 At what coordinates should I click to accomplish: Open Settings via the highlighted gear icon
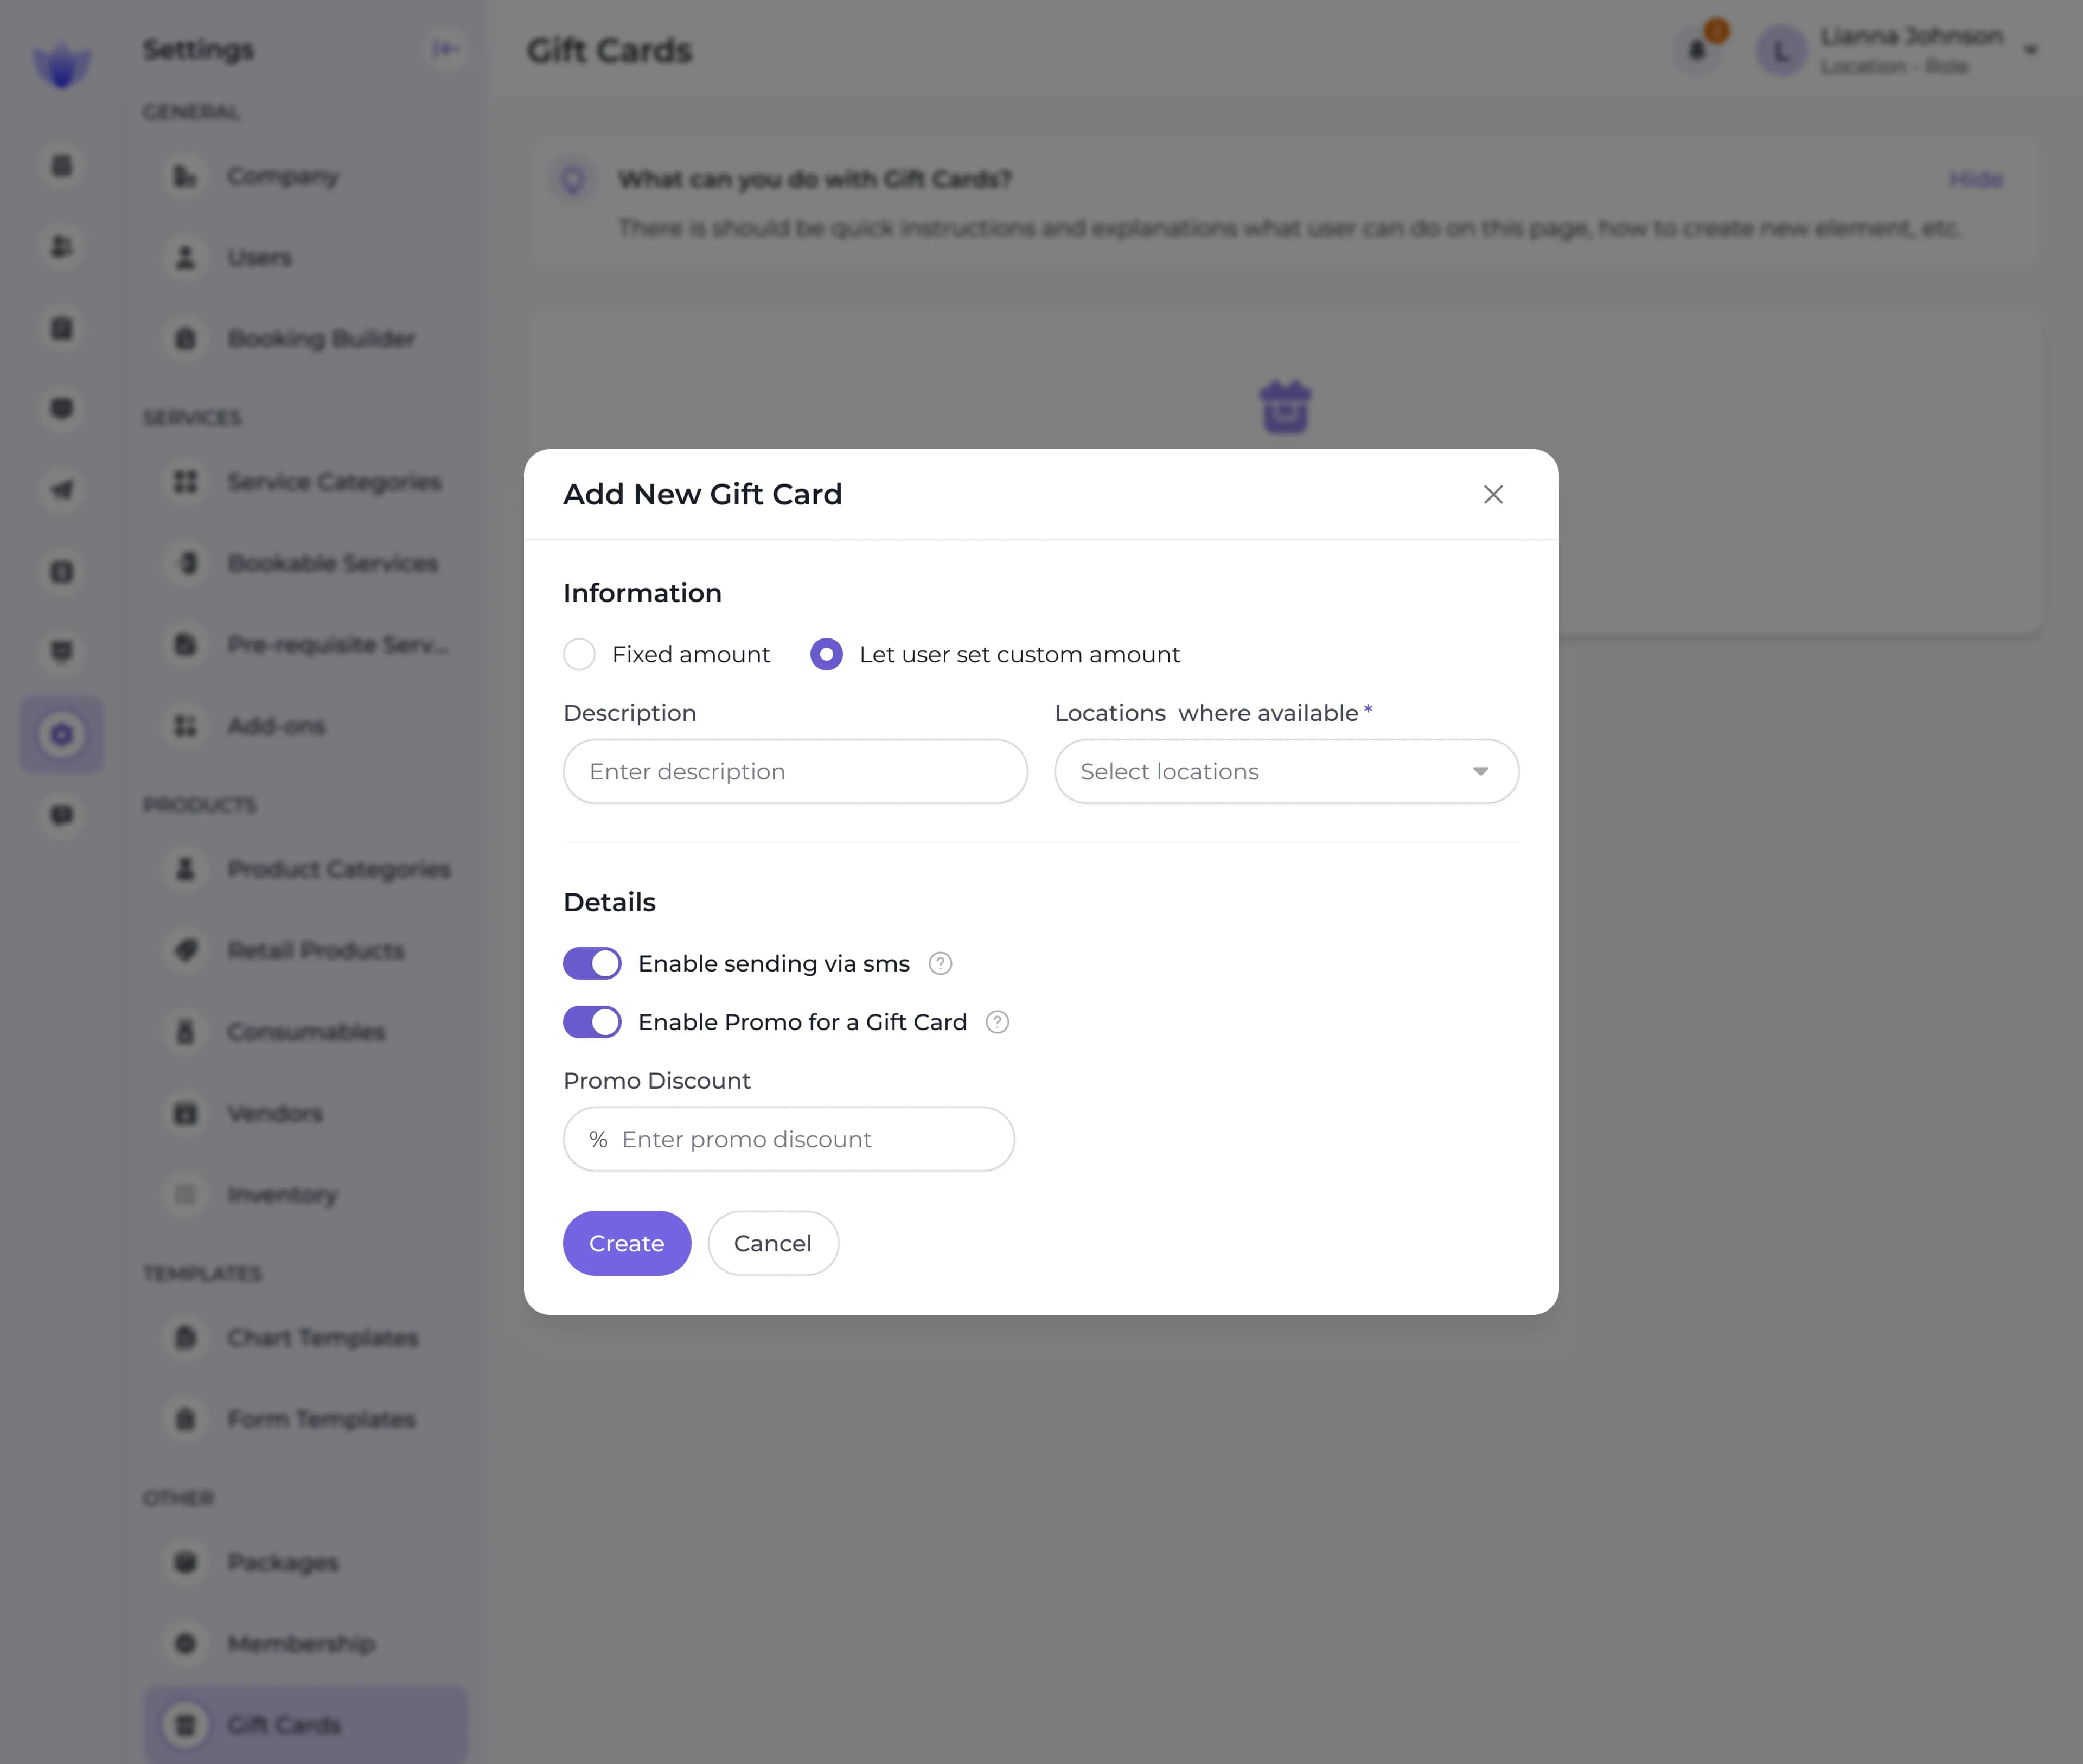[x=62, y=735]
